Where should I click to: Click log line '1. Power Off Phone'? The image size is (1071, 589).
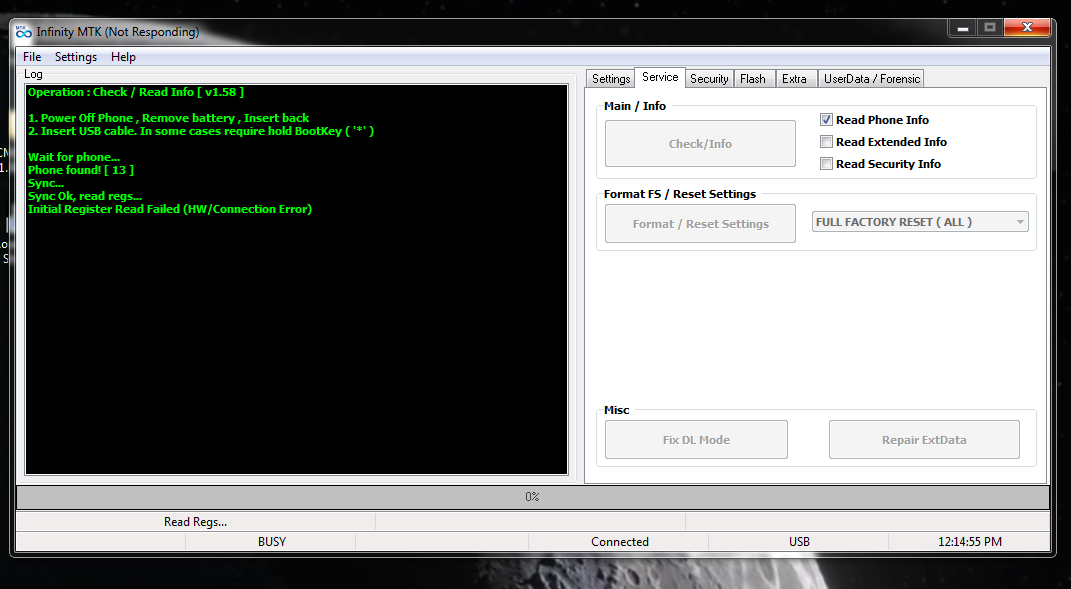169,118
